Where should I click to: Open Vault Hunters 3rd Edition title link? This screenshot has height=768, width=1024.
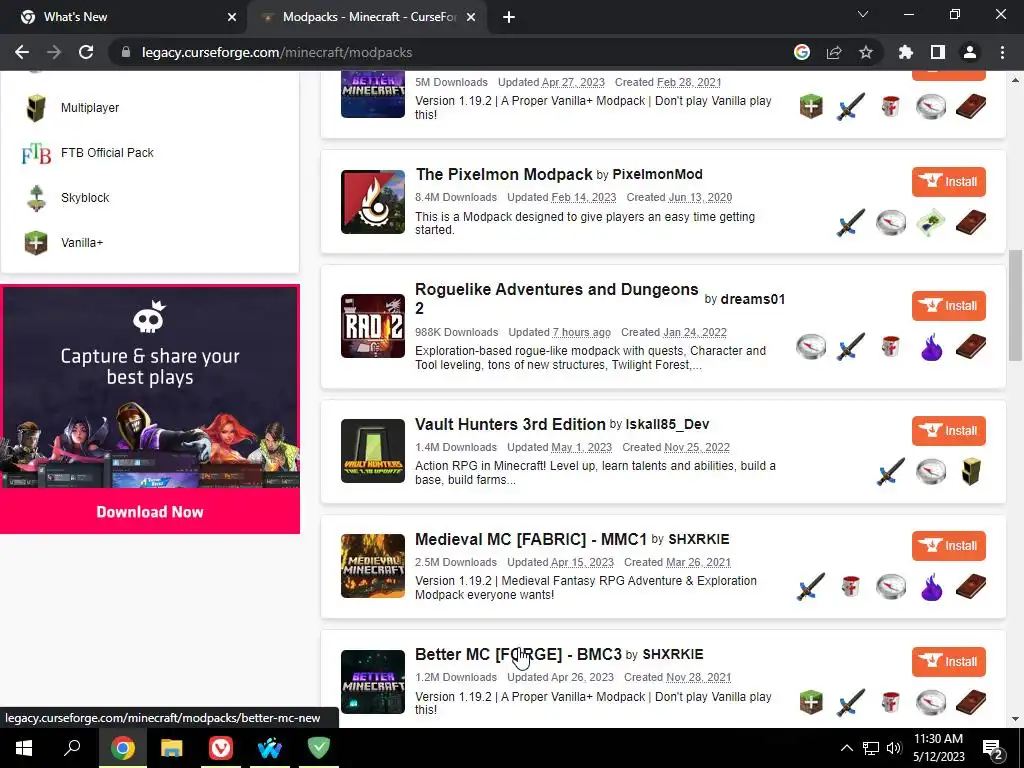510,424
